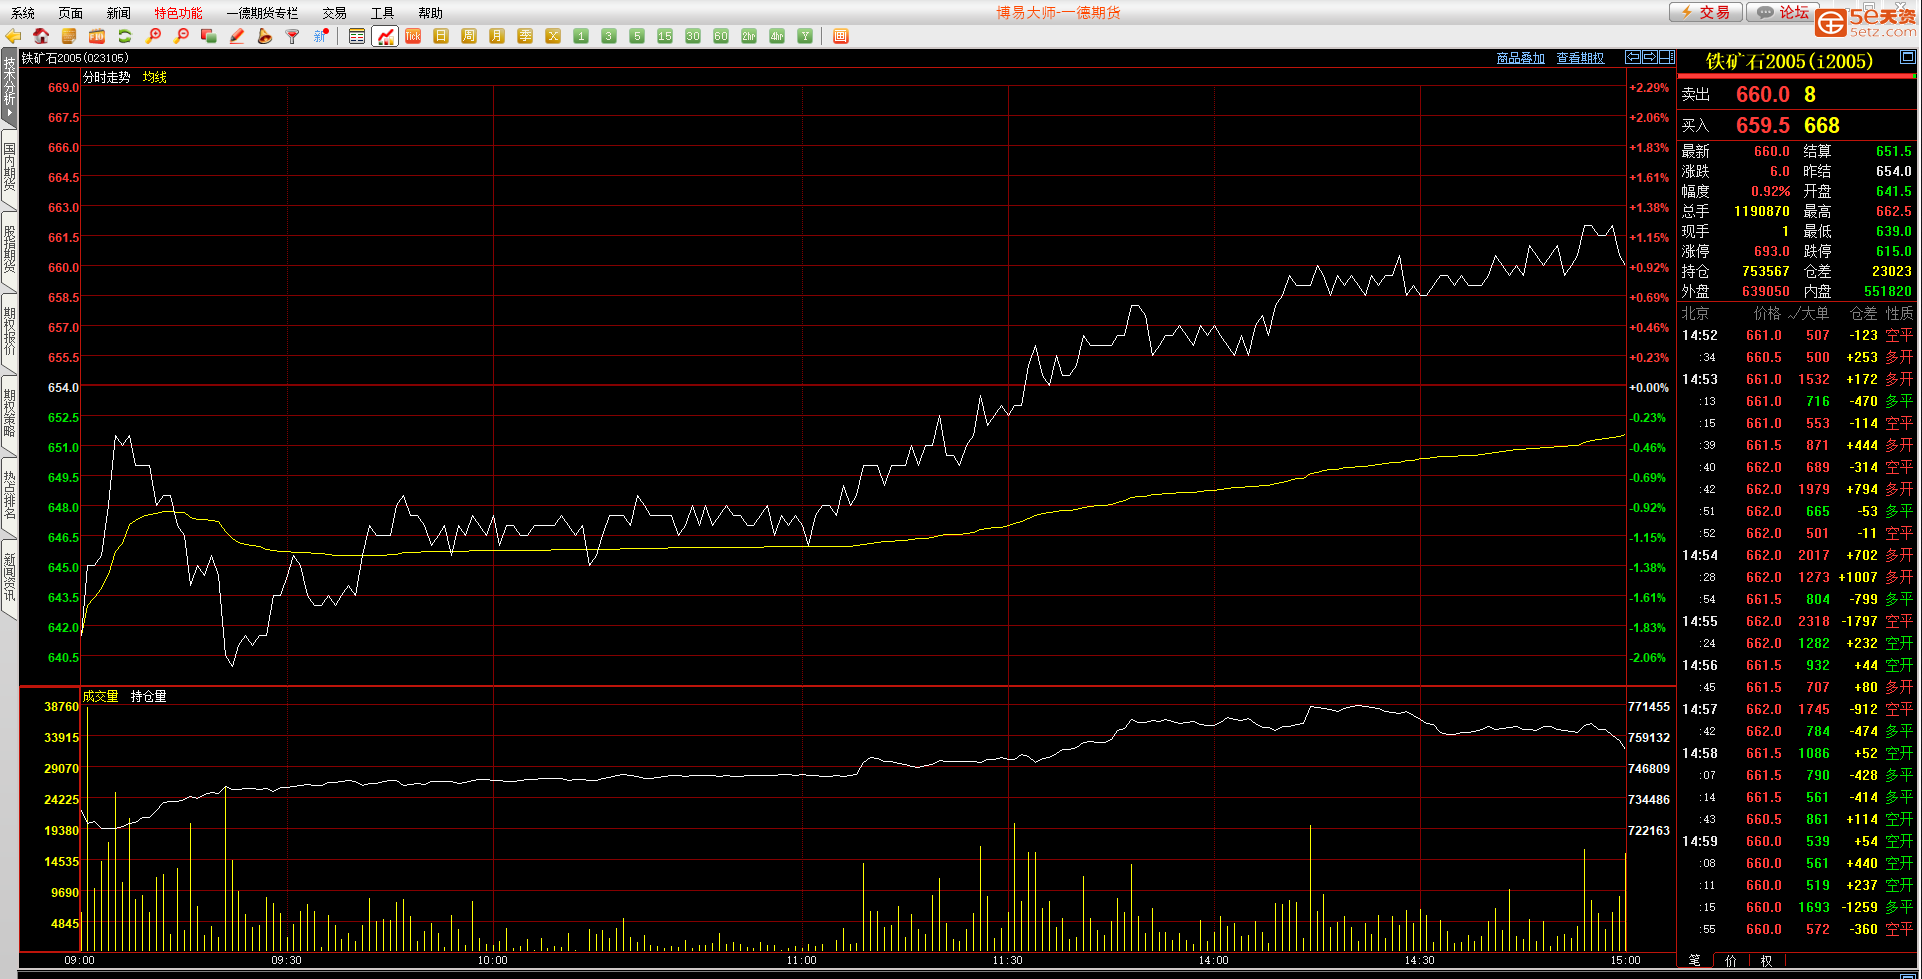
Task: Click the 均线 label in chart header
Action: pyautogui.click(x=155, y=77)
